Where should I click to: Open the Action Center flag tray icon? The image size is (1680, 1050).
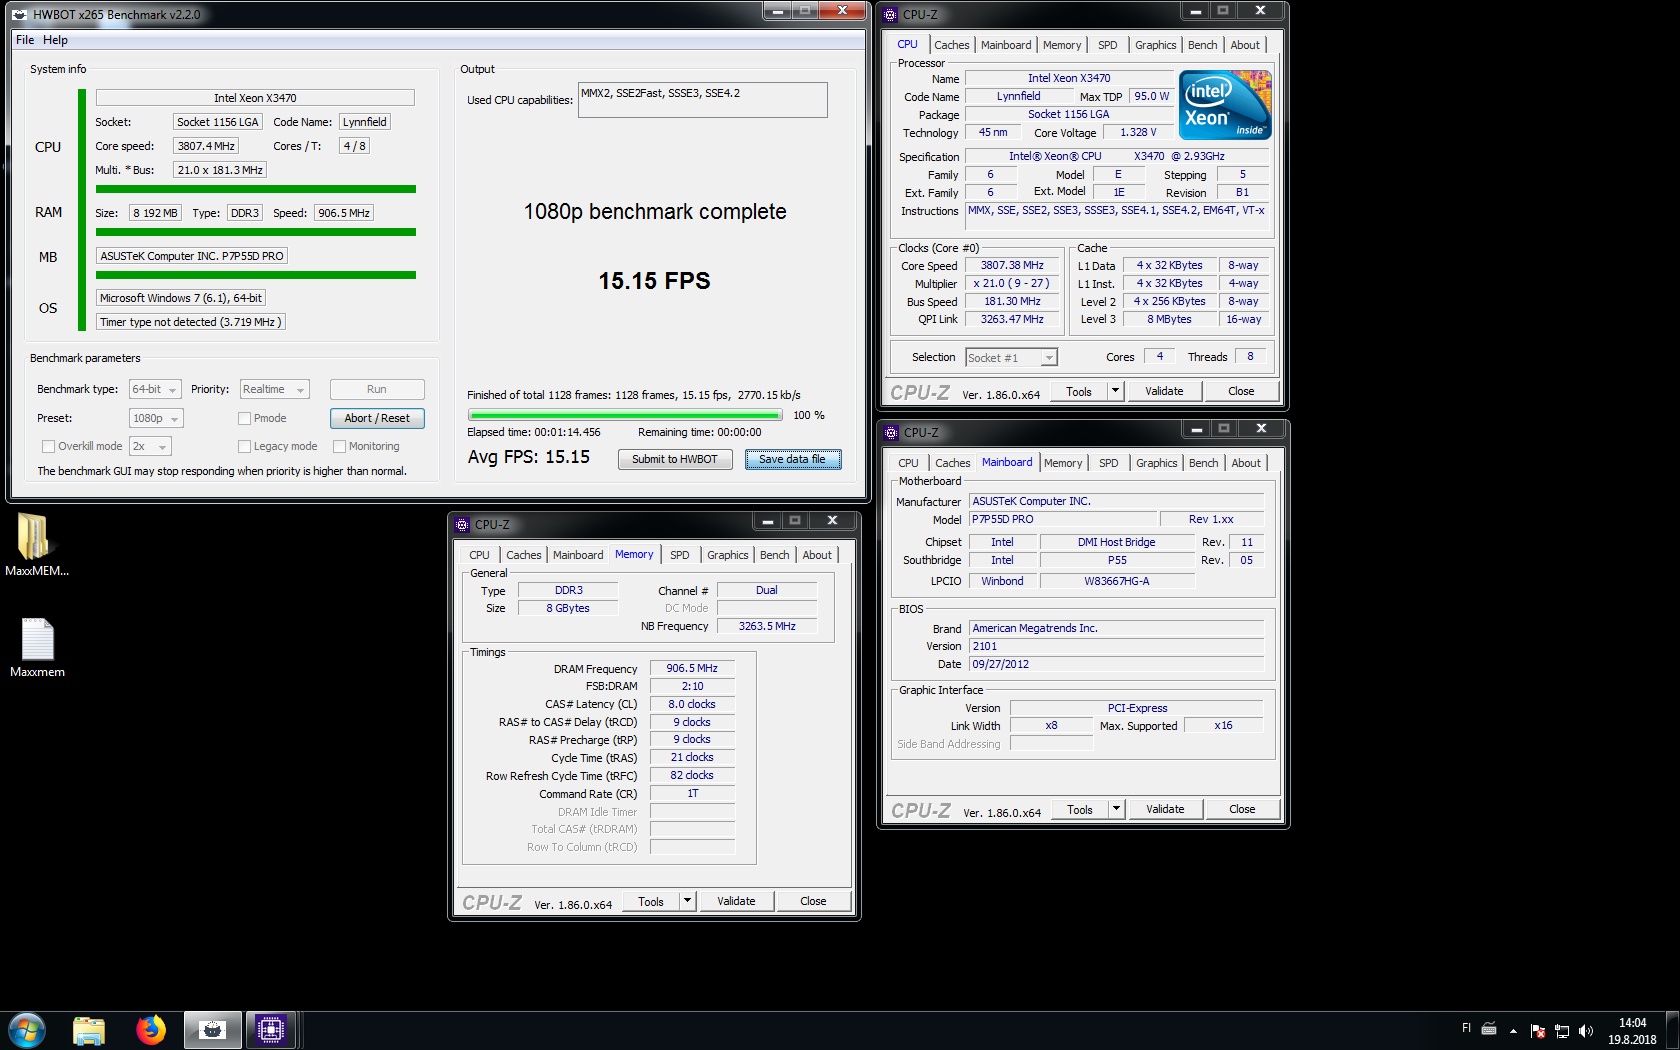pyautogui.click(x=1537, y=1030)
